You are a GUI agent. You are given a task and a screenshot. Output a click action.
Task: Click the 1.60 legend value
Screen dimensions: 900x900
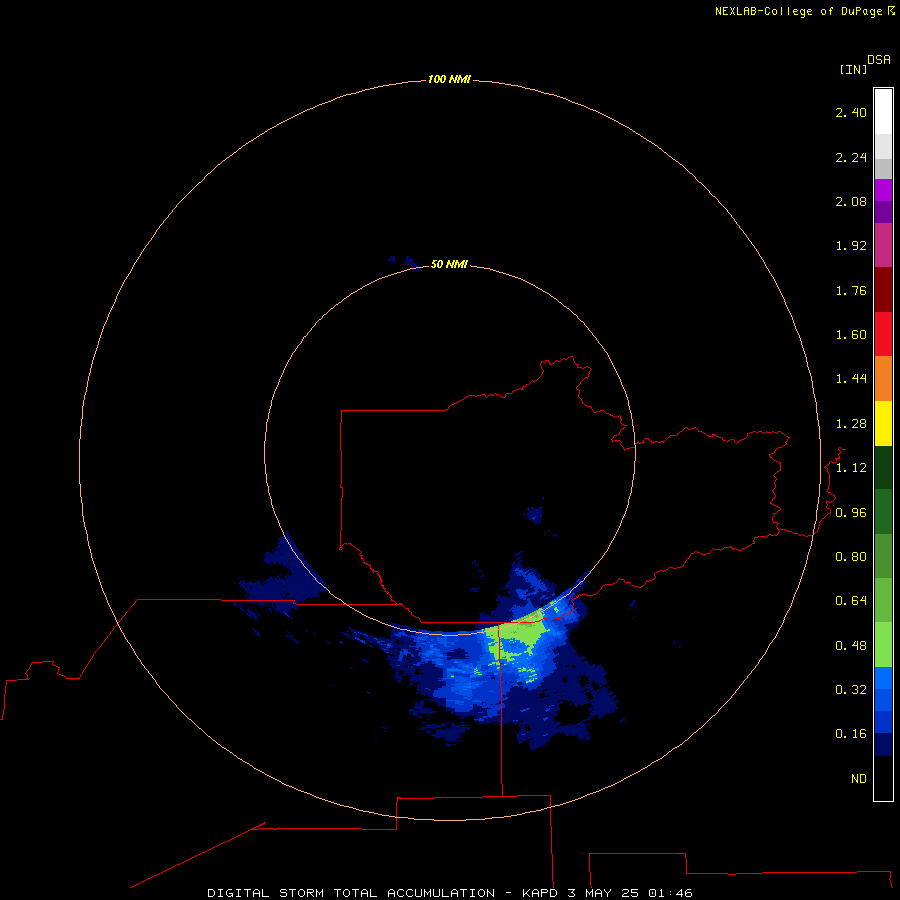click(851, 335)
